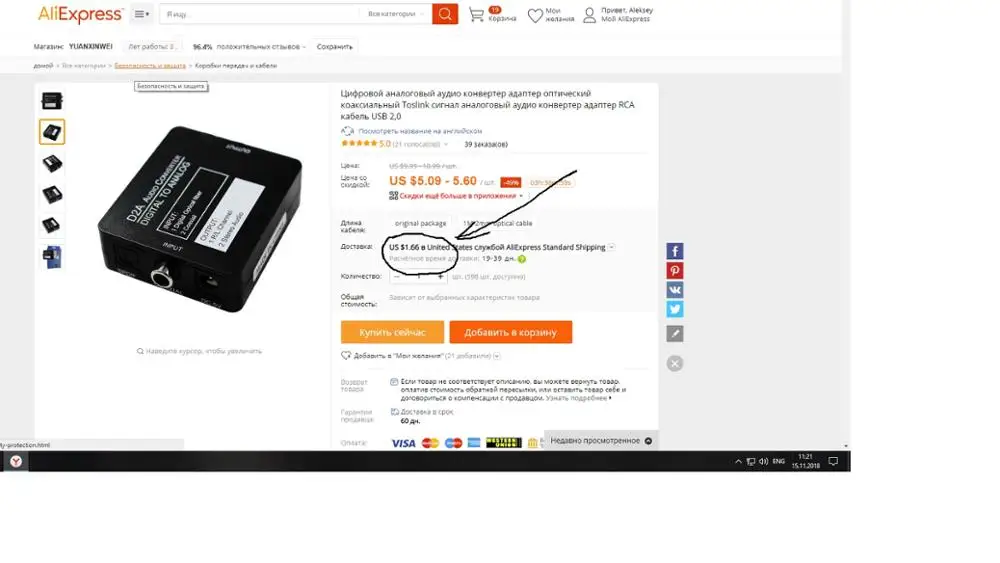The width and height of the screenshot is (1000, 563).
Task: Open the shopping cart icon
Action: 476,15
